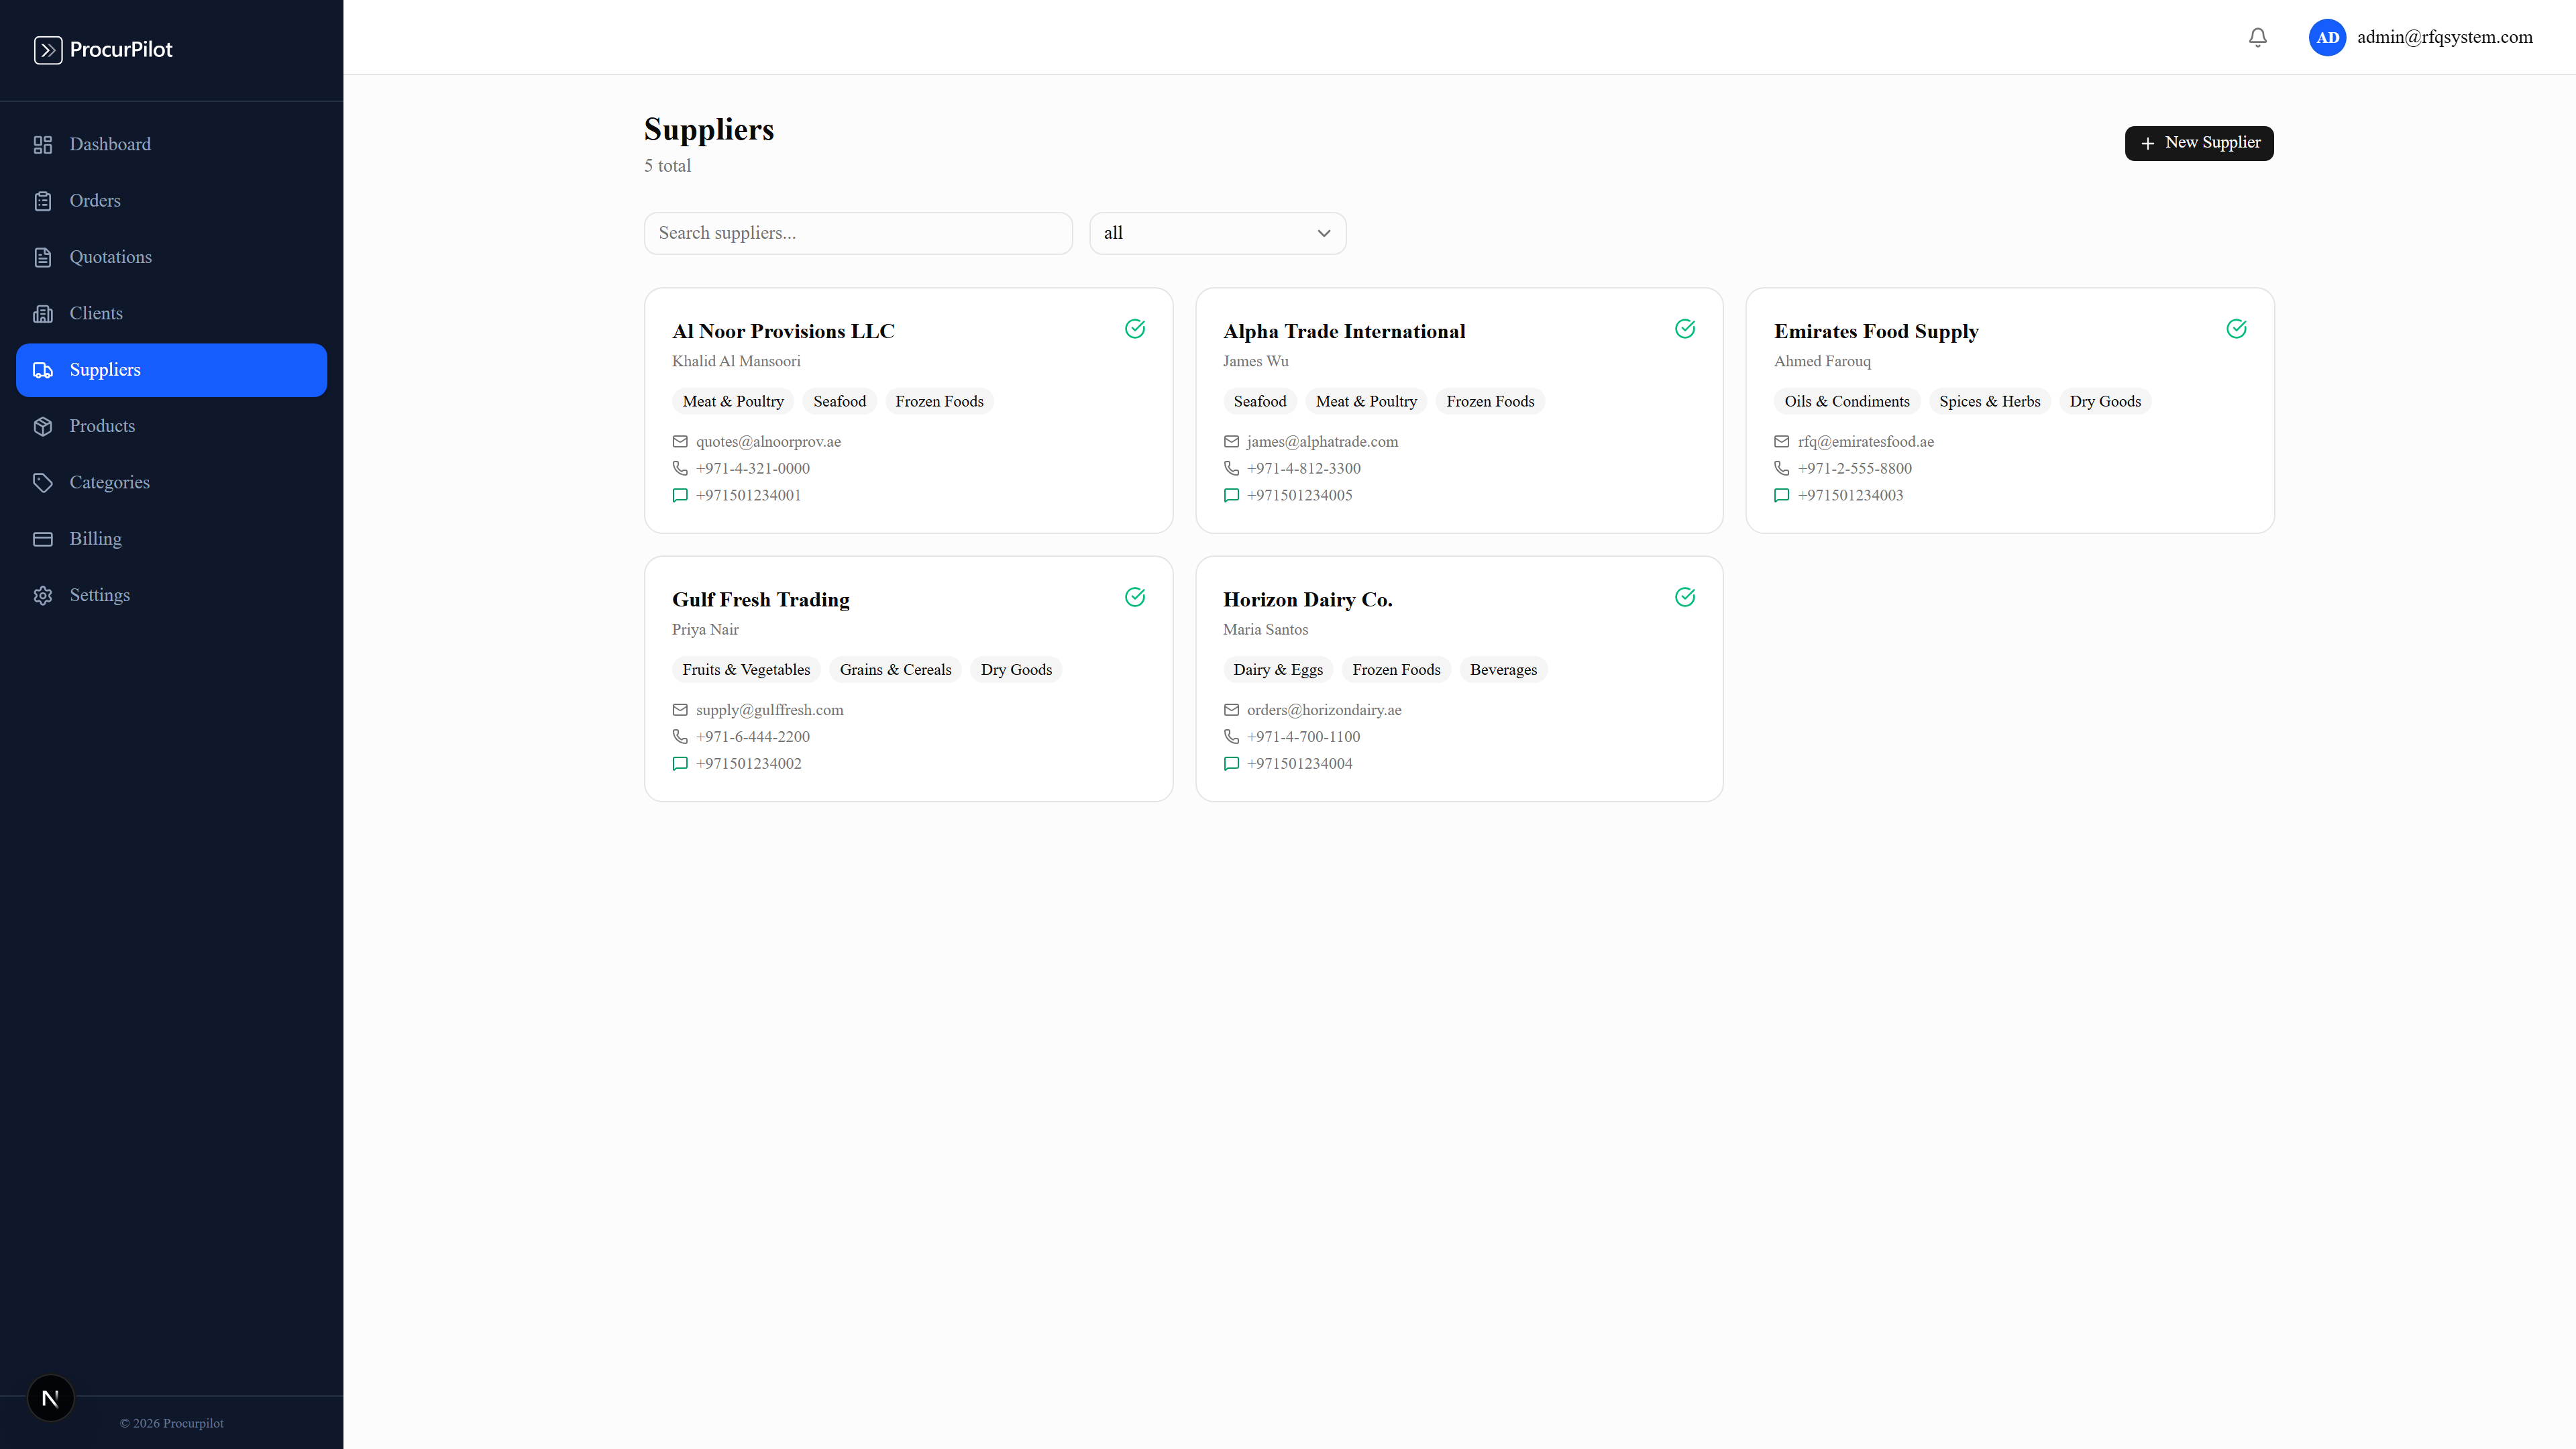The width and height of the screenshot is (2576, 1449).
Task: Click verified checkmark on Gulf Fresh Trading
Action: 1135,597
